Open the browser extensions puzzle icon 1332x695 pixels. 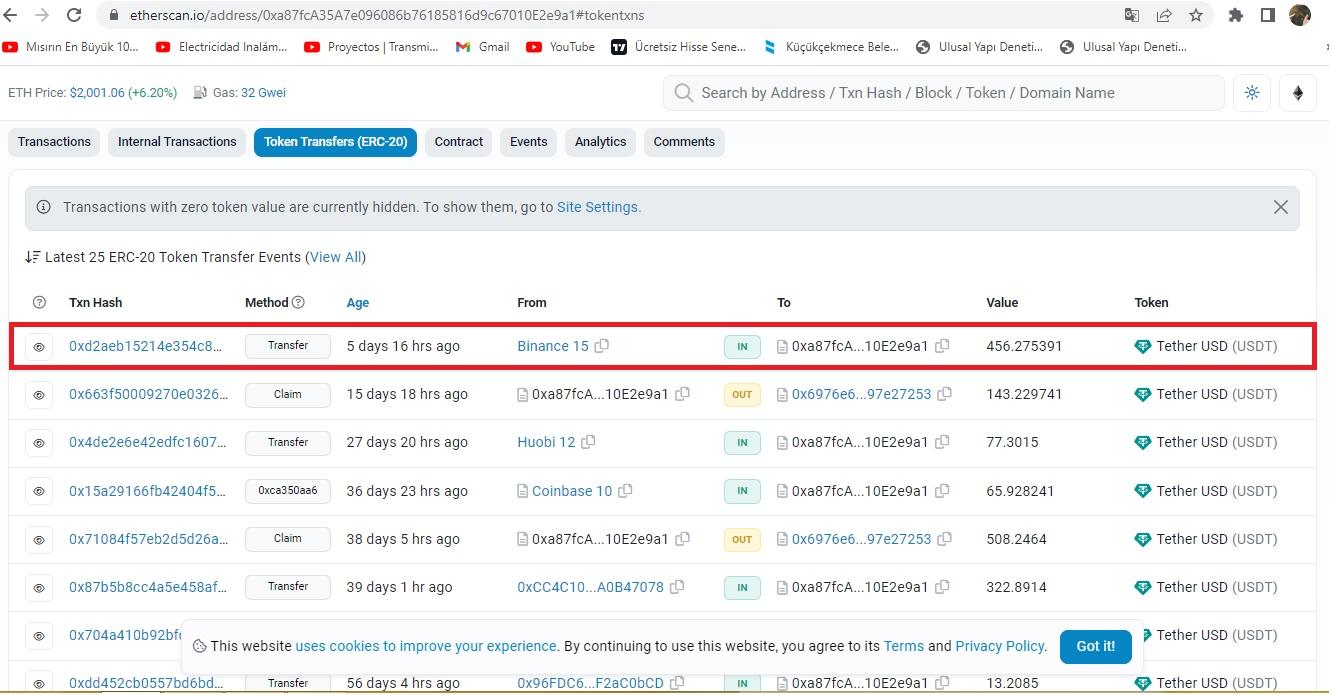[x=1236, y=15]
